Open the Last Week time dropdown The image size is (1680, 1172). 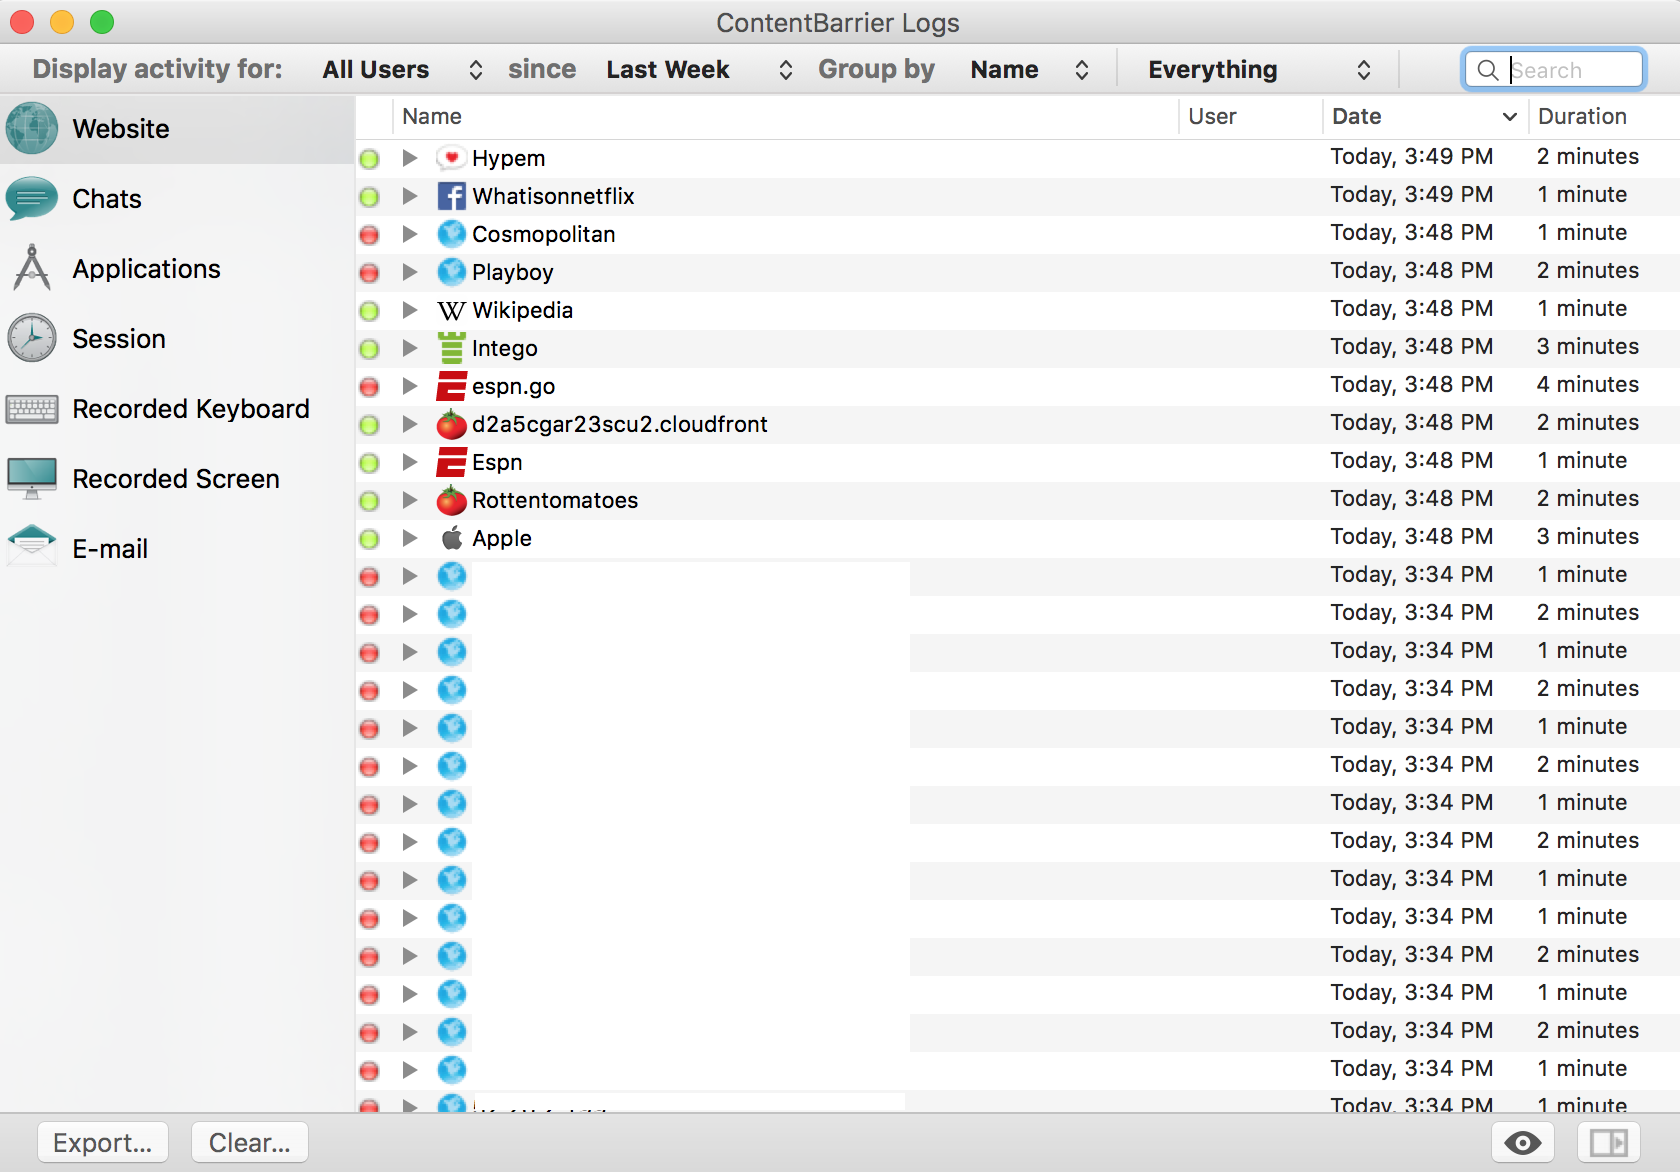point(699,69)
